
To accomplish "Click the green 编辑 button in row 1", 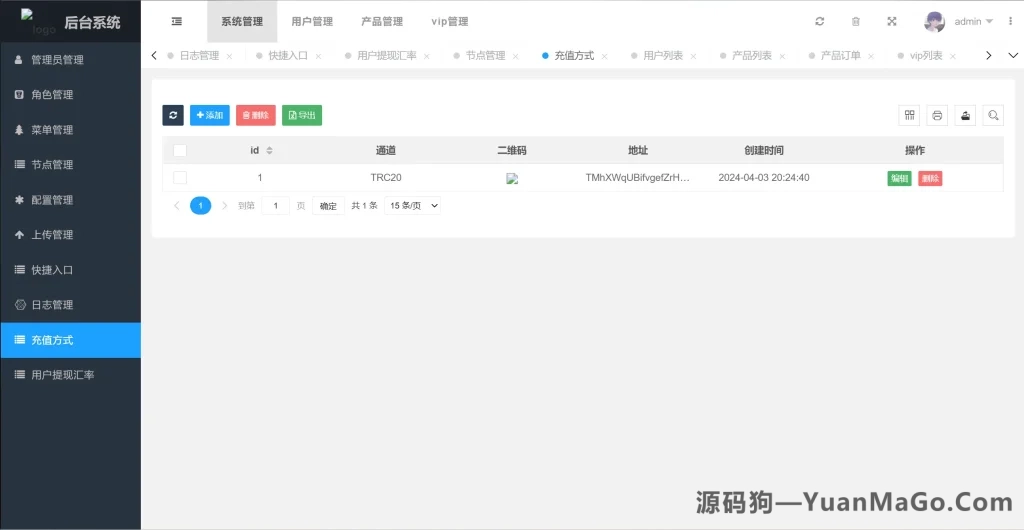I will click(x=899, y=178).
